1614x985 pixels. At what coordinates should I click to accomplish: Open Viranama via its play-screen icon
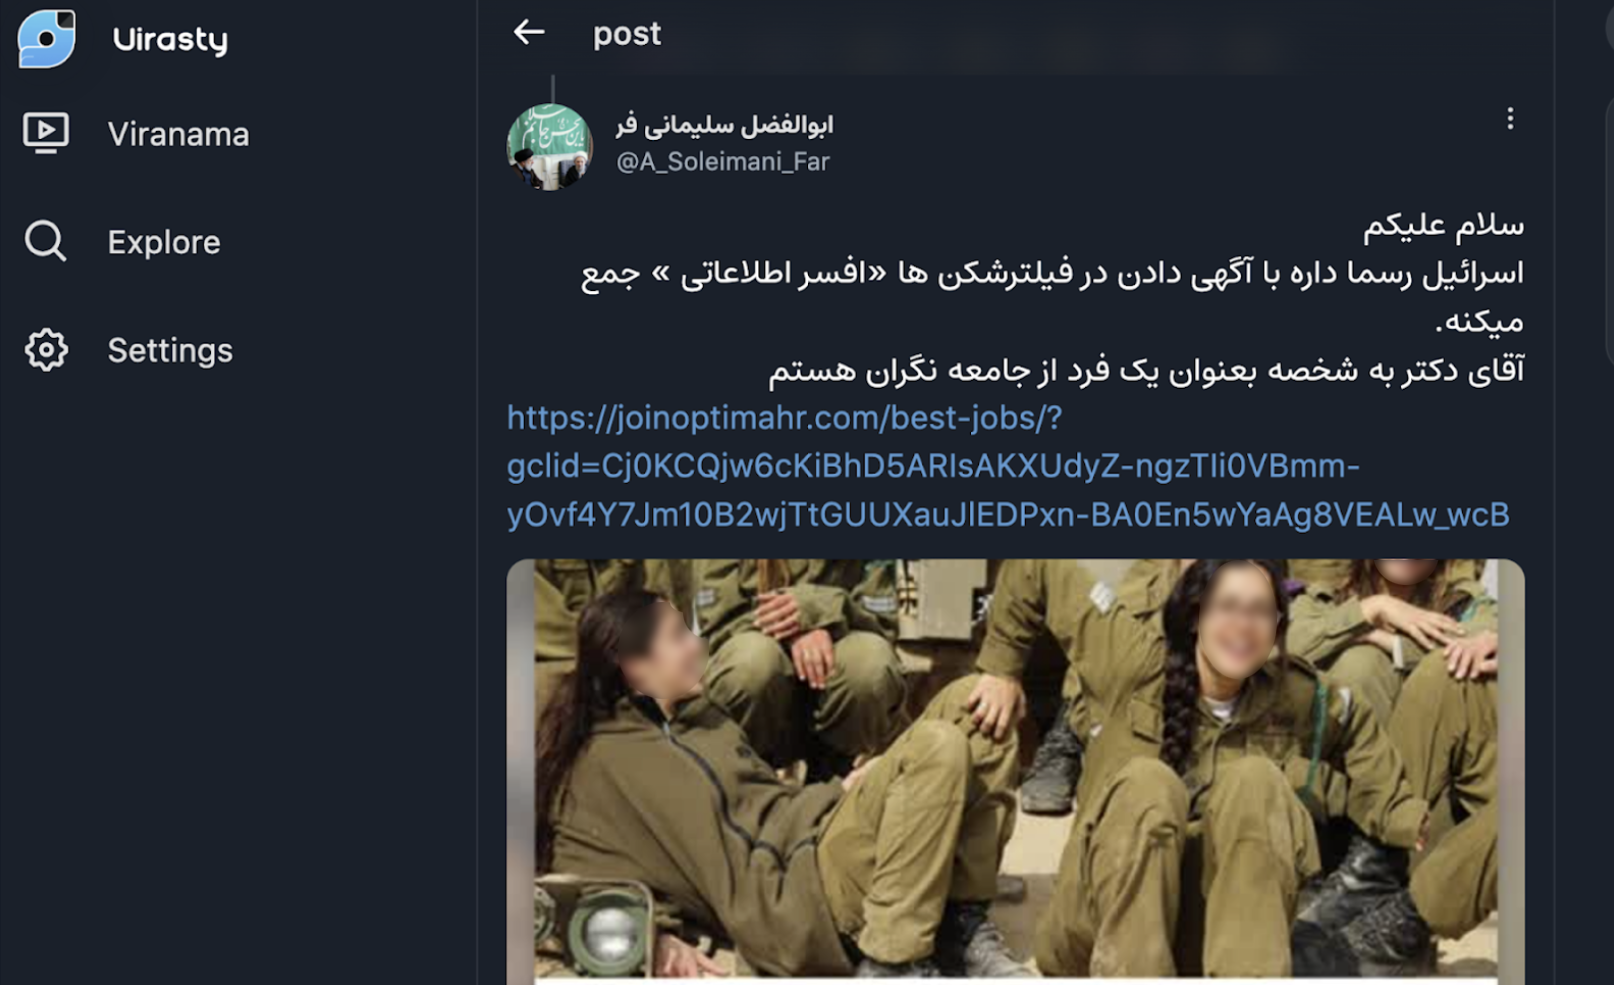point(46,133)
